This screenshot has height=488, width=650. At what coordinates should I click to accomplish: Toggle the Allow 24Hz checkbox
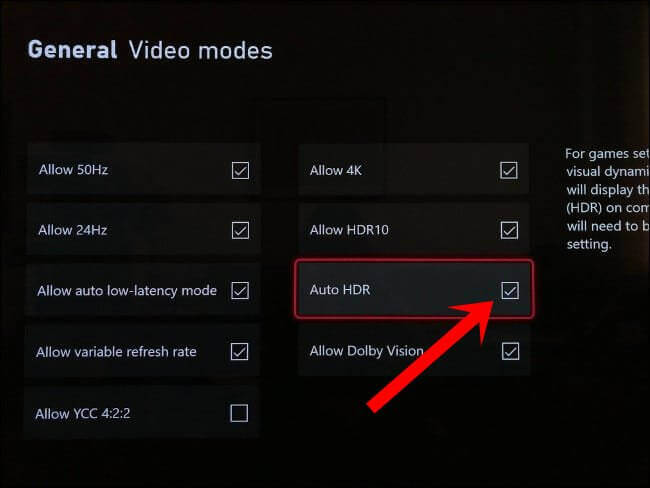240,230
